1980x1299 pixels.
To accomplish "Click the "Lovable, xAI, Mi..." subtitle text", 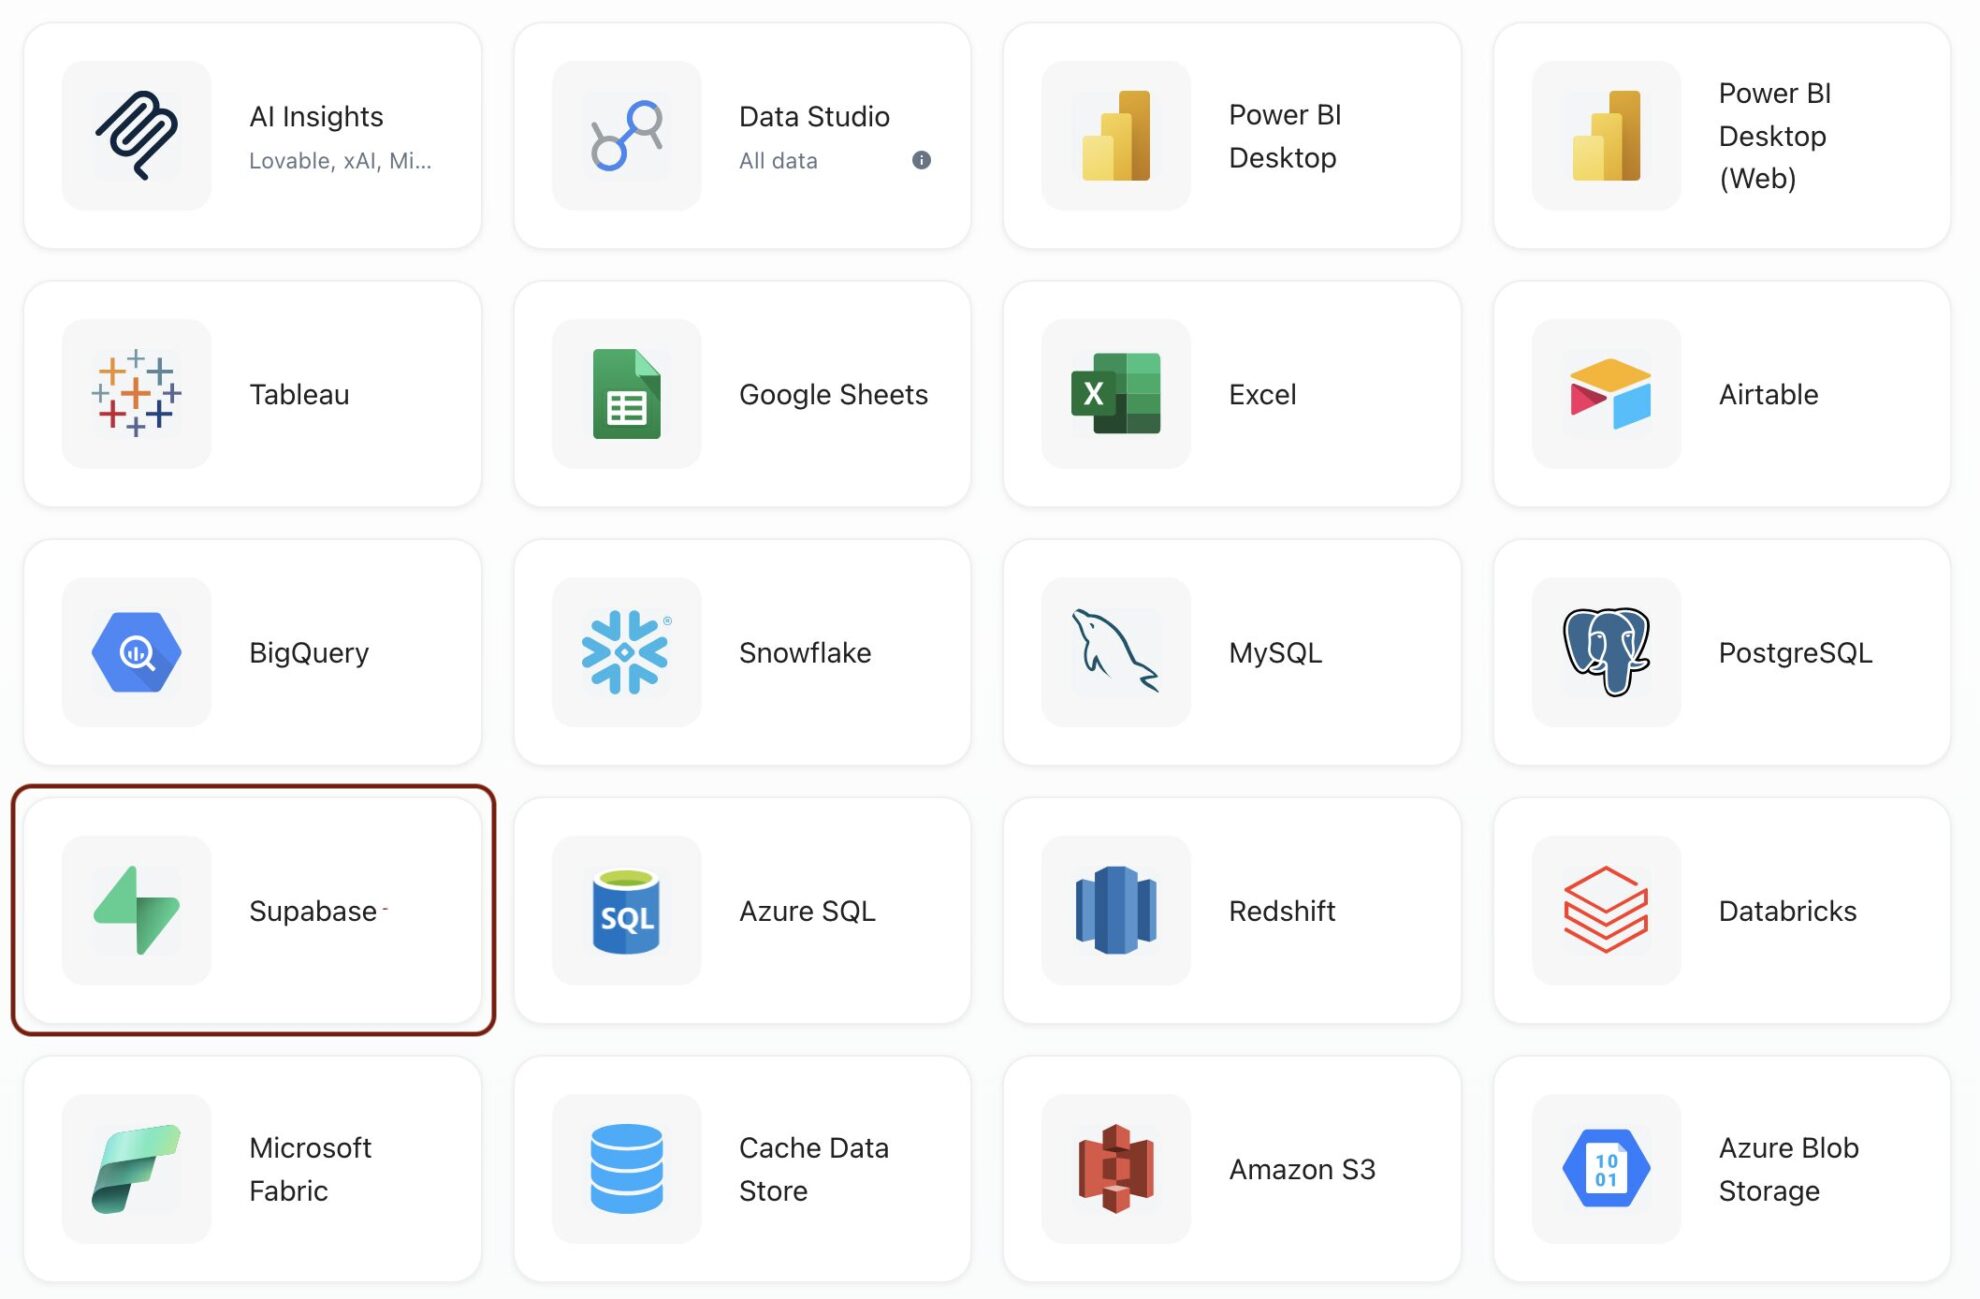I will point(340,161).
